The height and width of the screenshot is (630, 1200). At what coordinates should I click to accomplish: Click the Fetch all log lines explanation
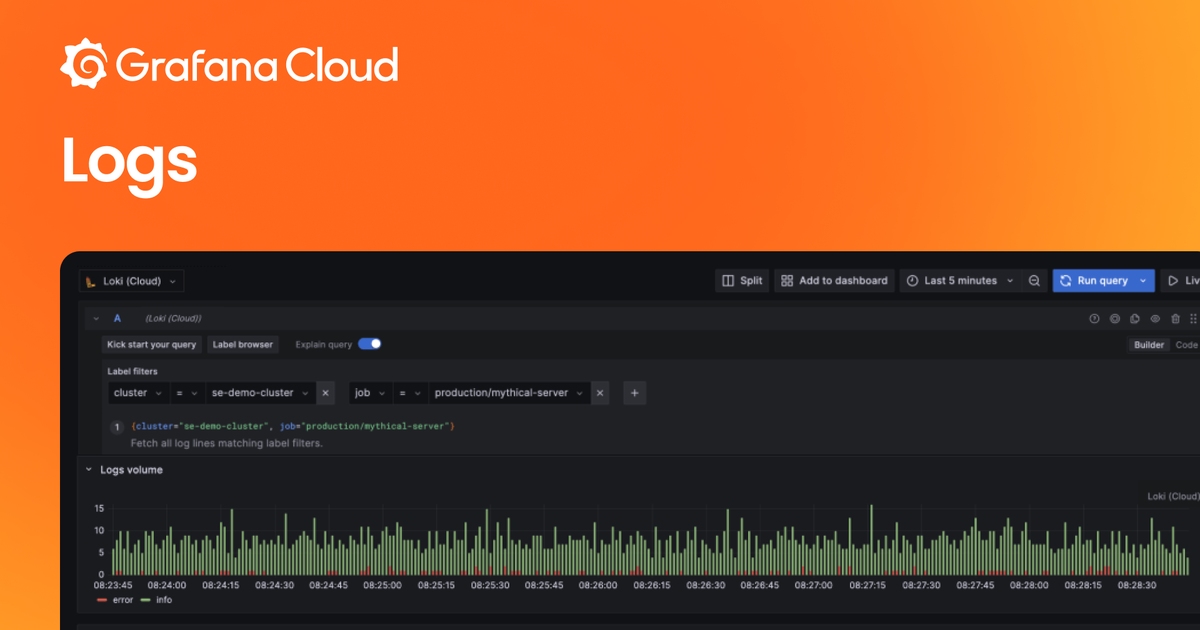point(227,442)
